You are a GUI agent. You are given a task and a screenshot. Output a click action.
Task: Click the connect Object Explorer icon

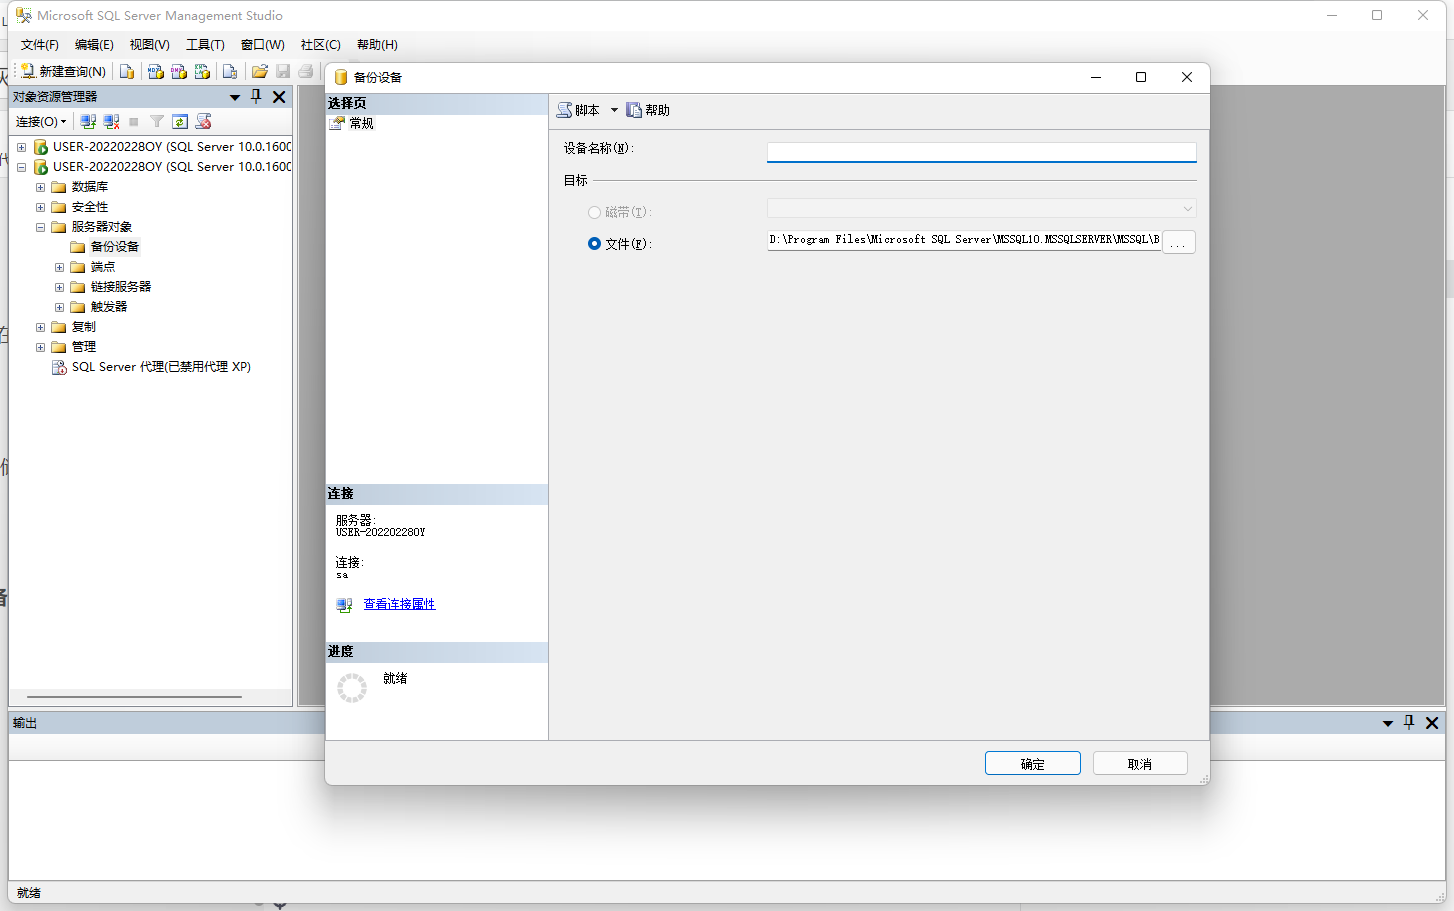[x=88, y=121]
